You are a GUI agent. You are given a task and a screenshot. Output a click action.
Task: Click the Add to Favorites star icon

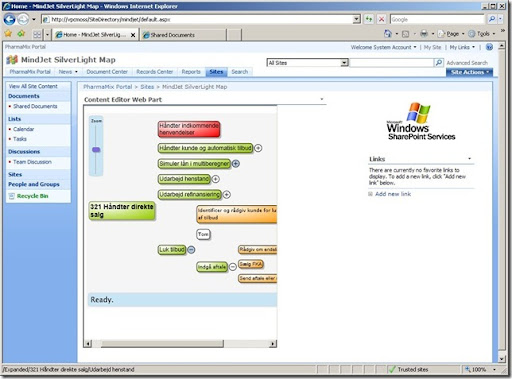point(21,34)
